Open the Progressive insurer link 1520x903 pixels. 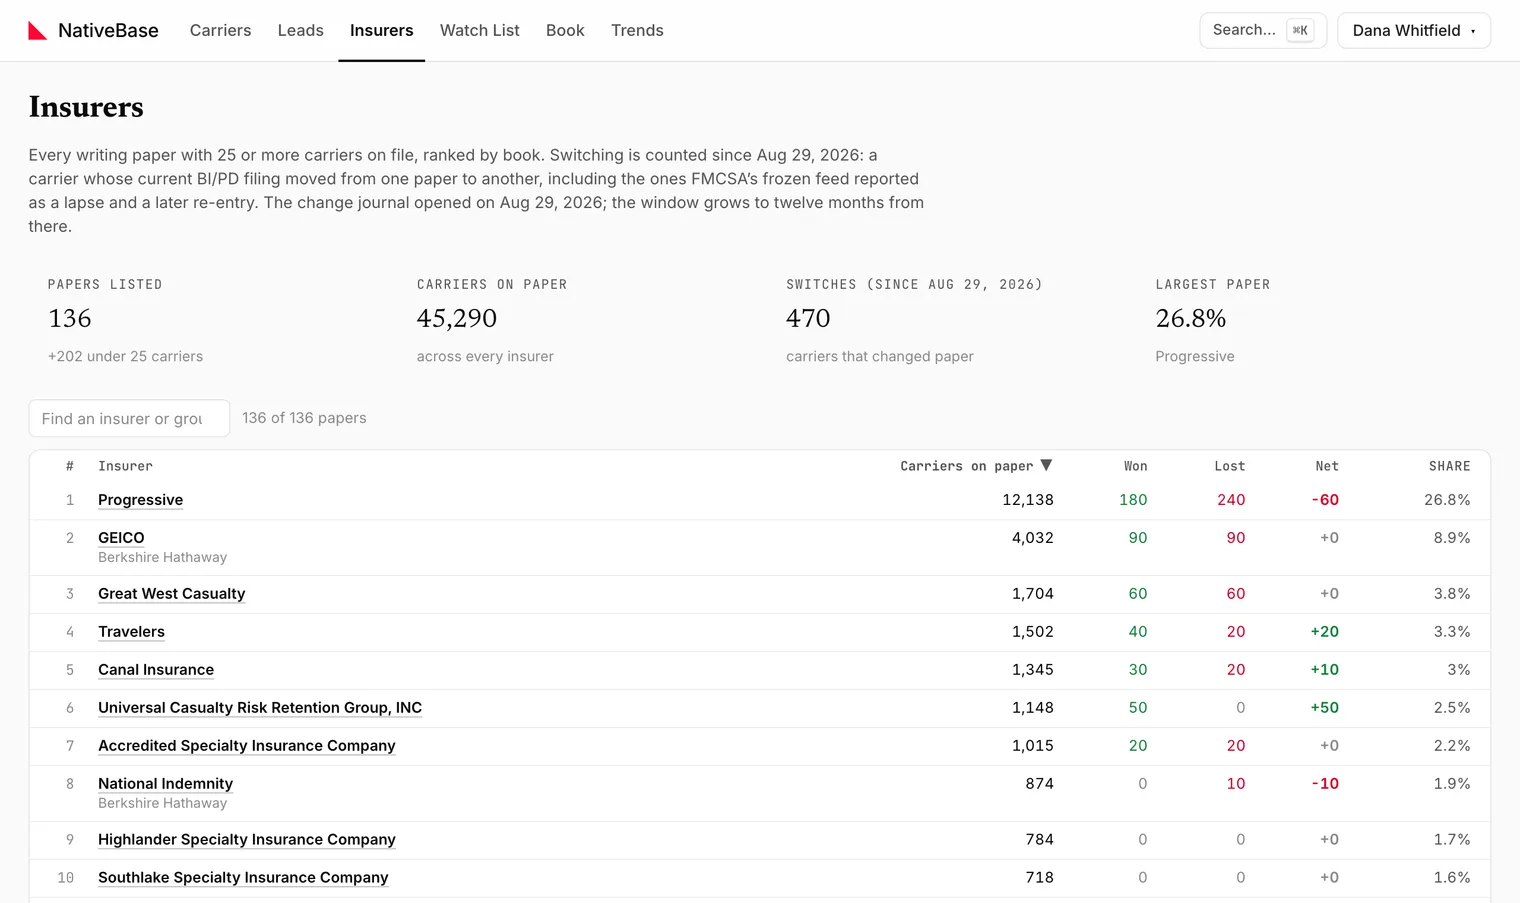point(140,500)
